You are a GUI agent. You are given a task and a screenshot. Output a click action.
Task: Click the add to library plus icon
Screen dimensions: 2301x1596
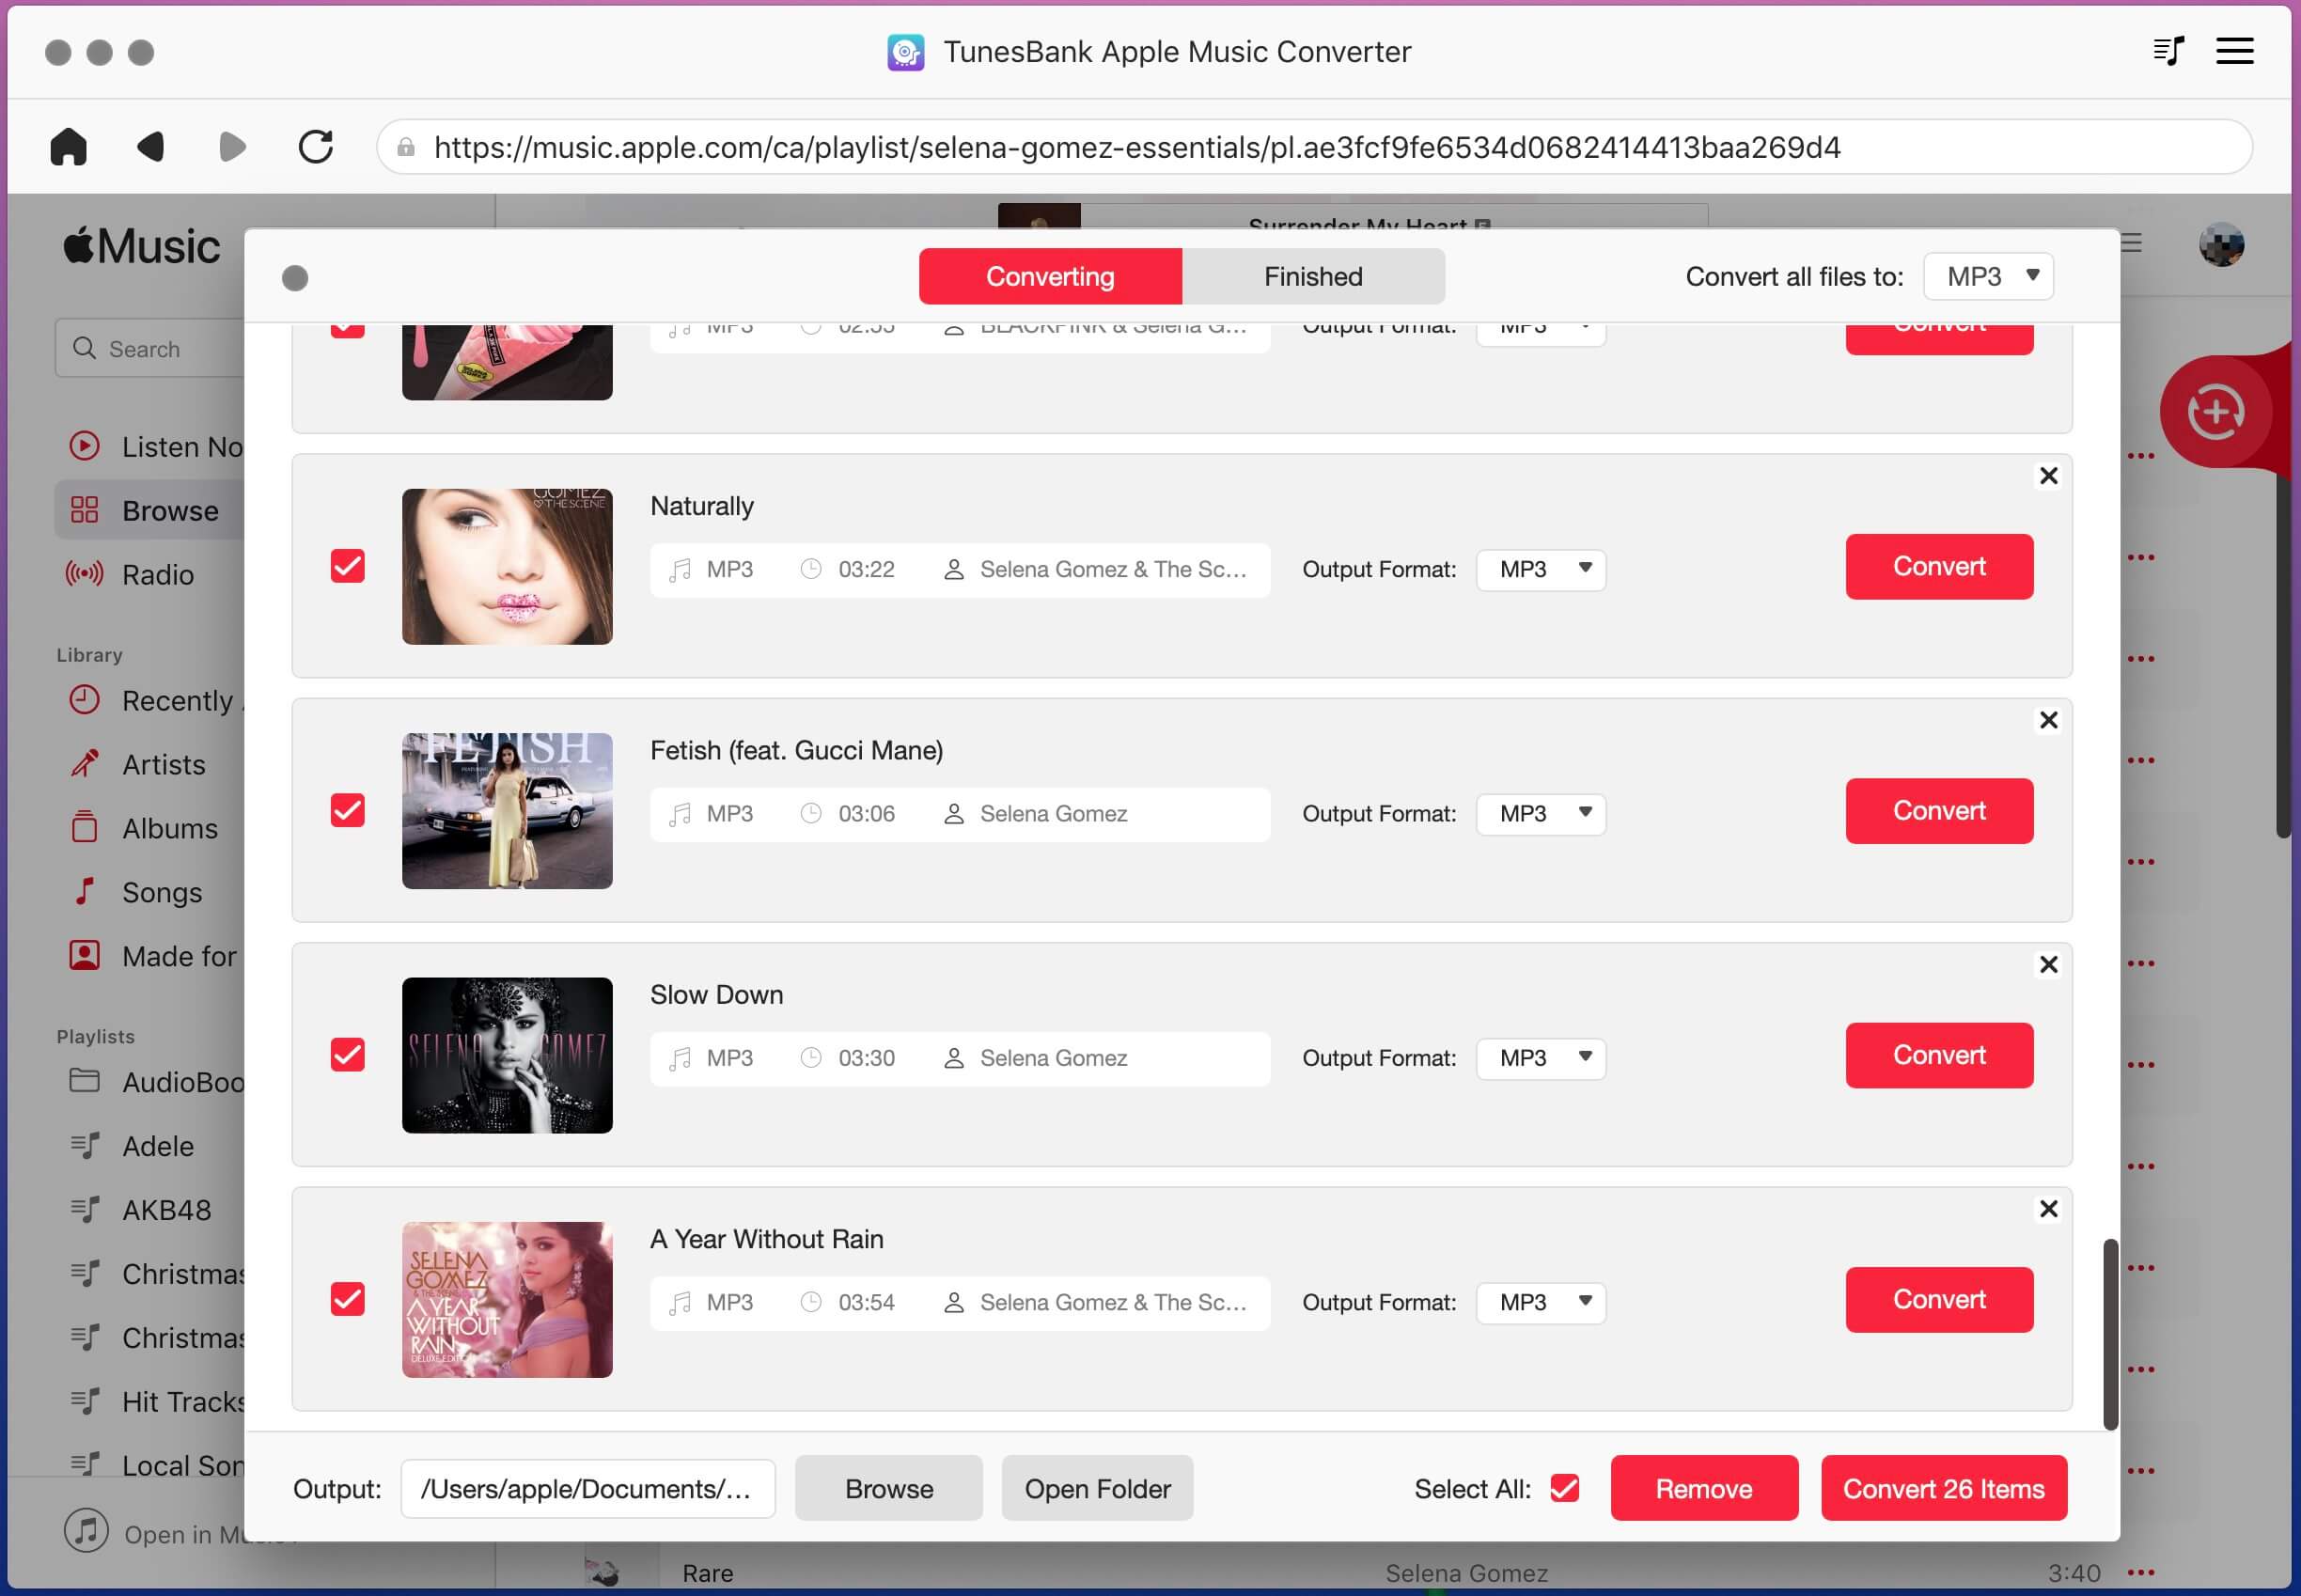(2219, 411)
